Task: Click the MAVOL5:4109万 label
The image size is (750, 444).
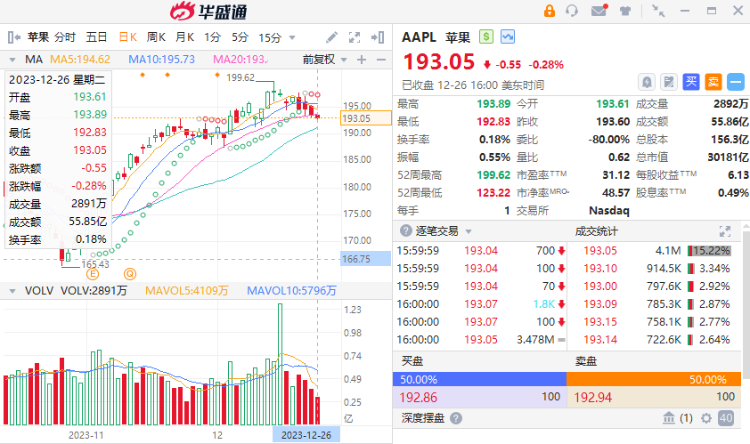Action: point(187,290)
